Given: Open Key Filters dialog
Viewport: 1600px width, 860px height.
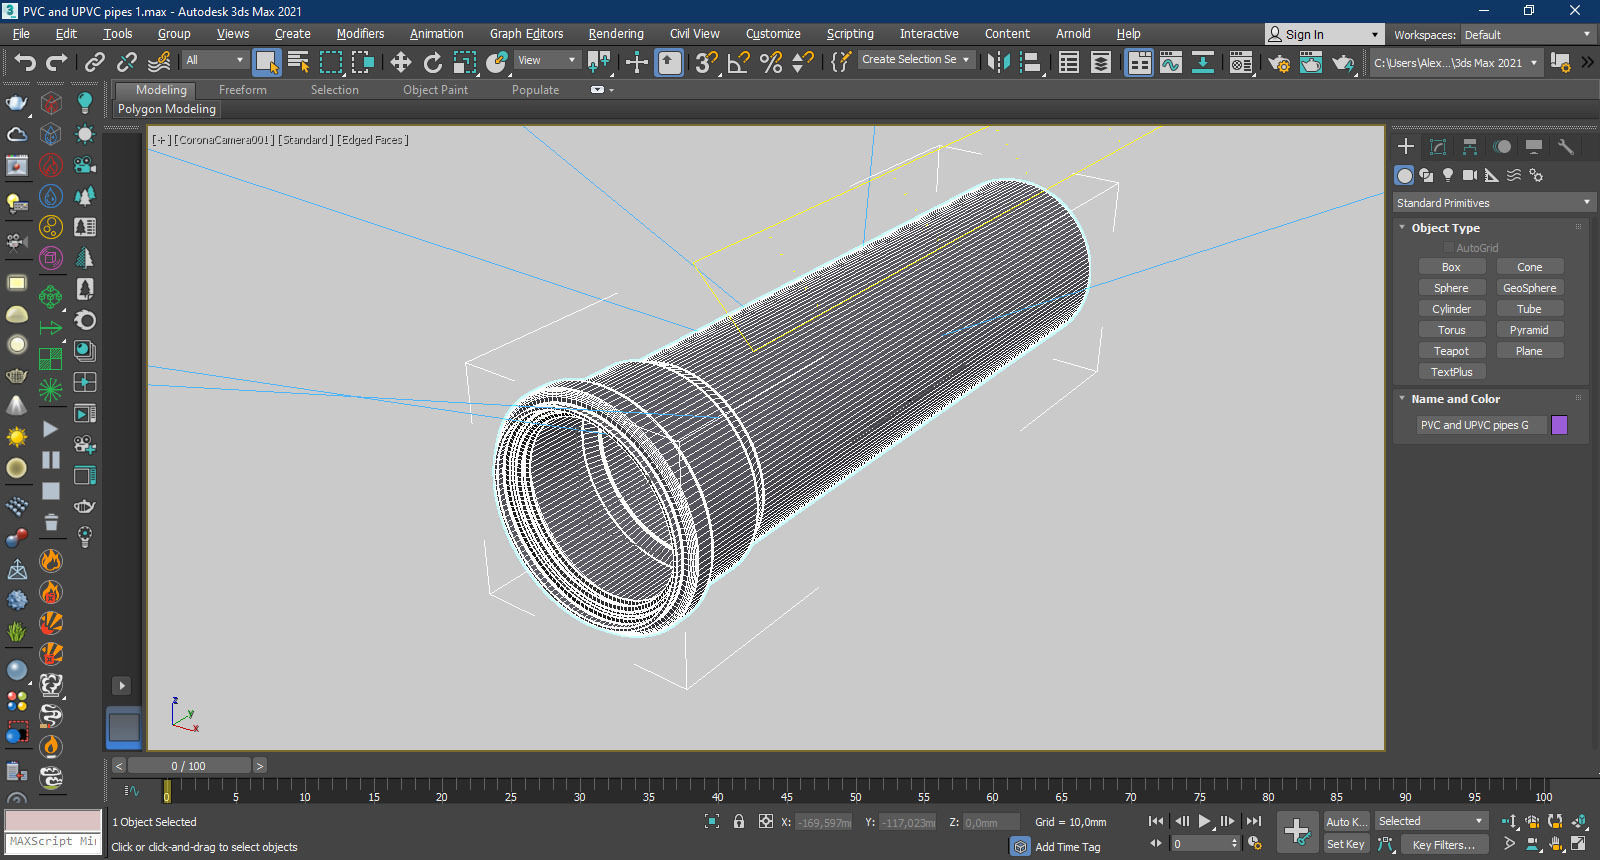Looking at the screenshot, I should point(1443,844).
